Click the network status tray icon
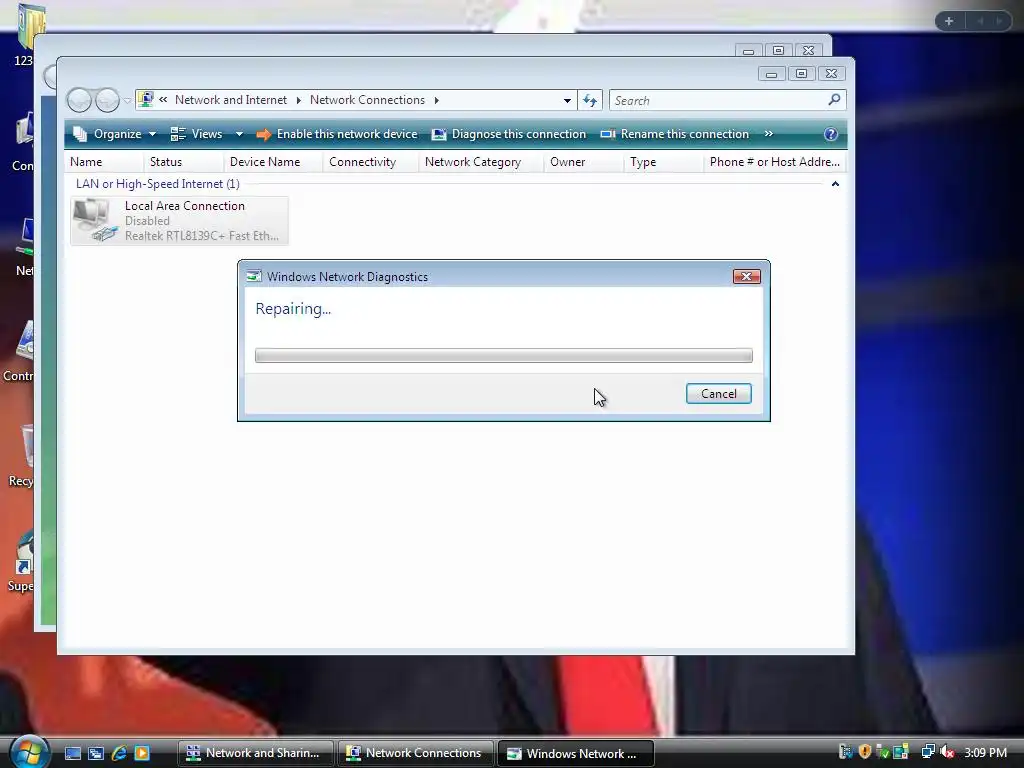The height and width of the screenshot is (768, 1024). click(x=927, y=752)
